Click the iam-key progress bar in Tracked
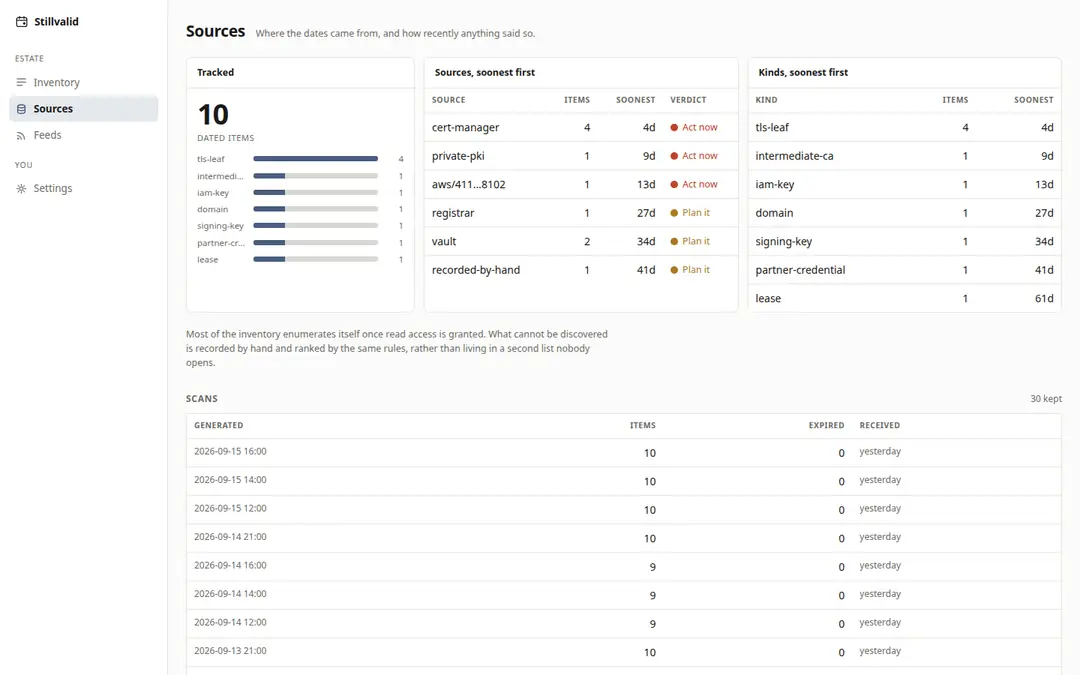This screenshot has height=675, width=1080. point(315,193)
